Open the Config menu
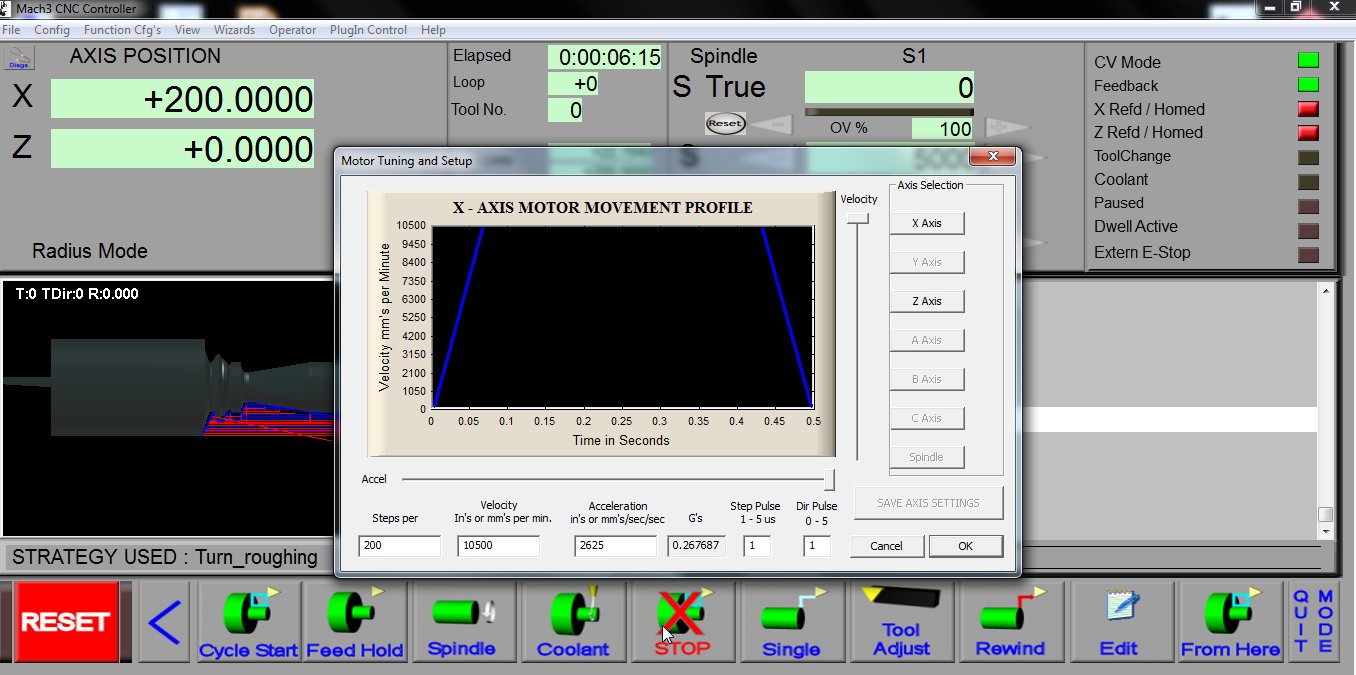 (52, 30)
